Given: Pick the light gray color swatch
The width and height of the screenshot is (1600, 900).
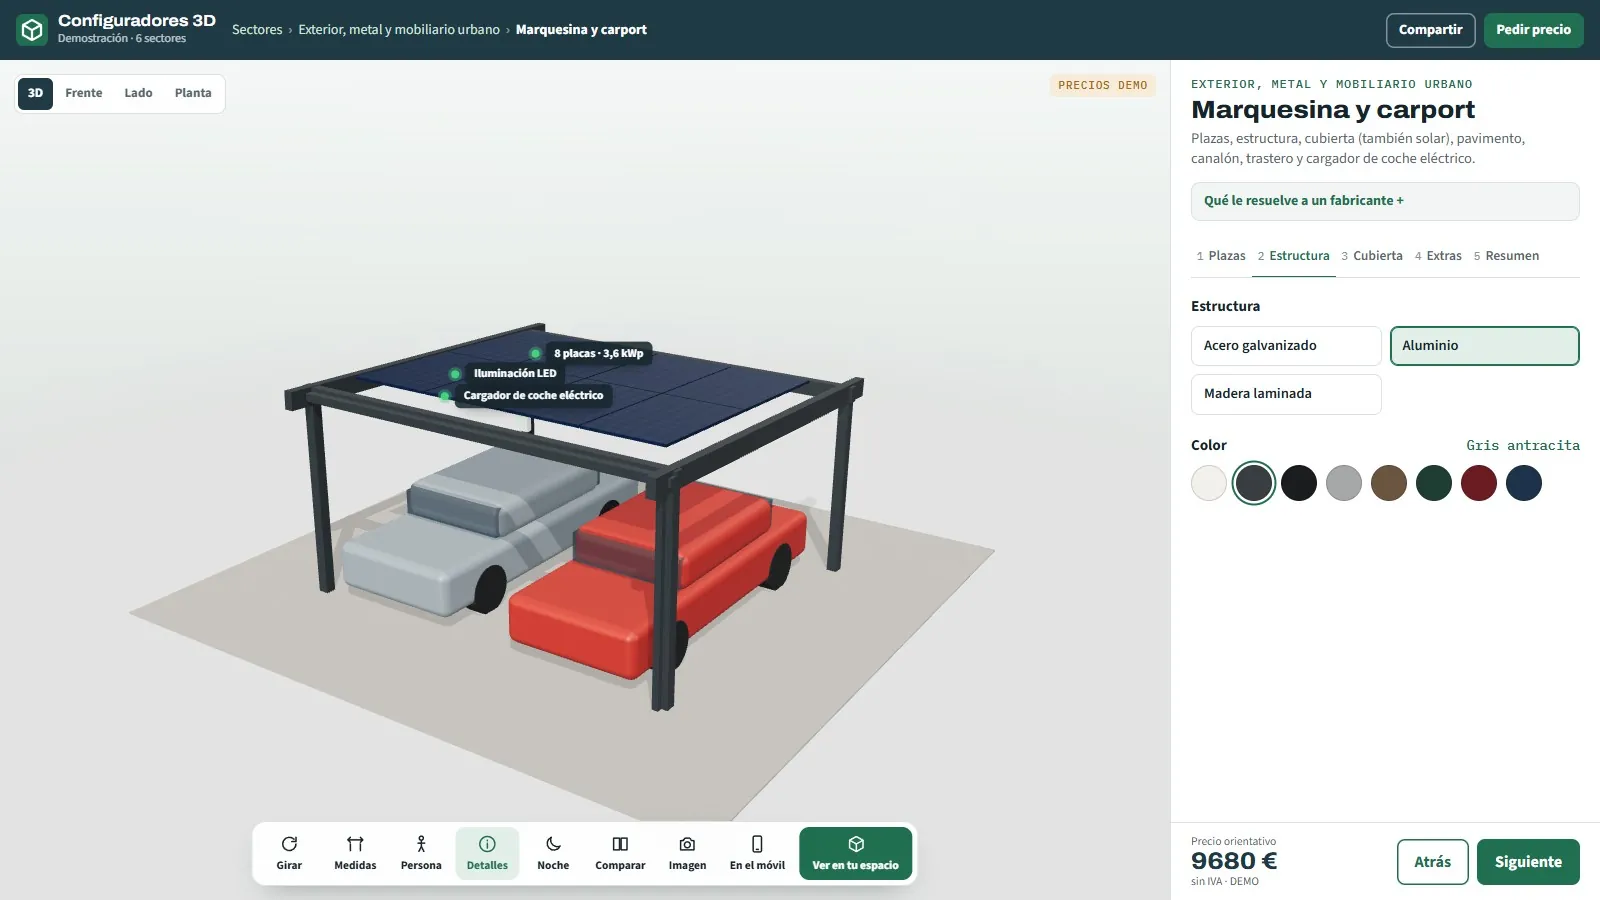Looking at the screenshot, I should pos(1344,483).
